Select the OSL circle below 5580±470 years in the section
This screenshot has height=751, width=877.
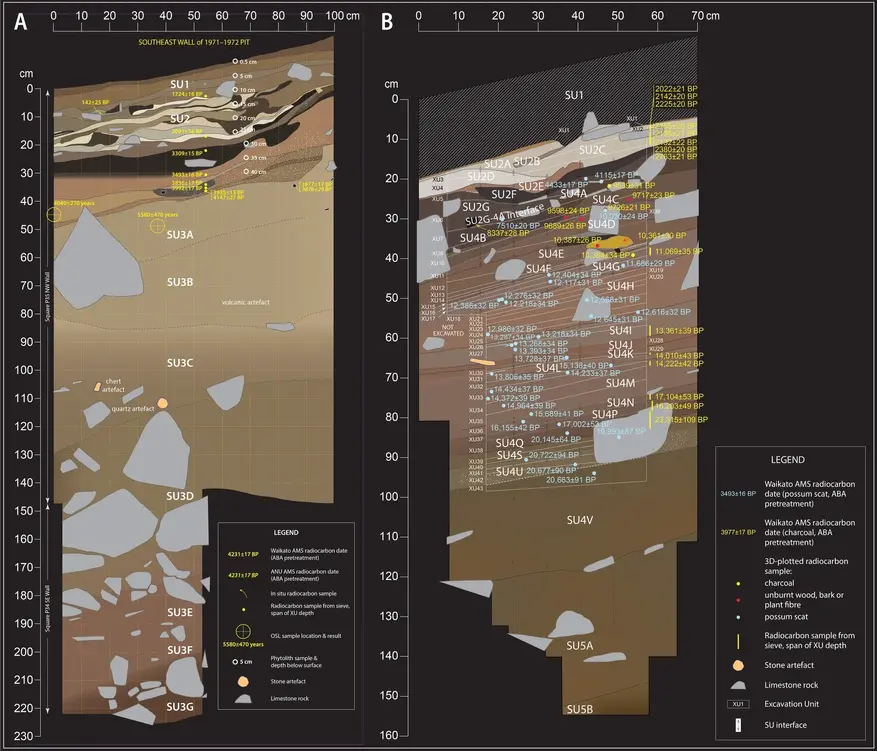point(157,225)
